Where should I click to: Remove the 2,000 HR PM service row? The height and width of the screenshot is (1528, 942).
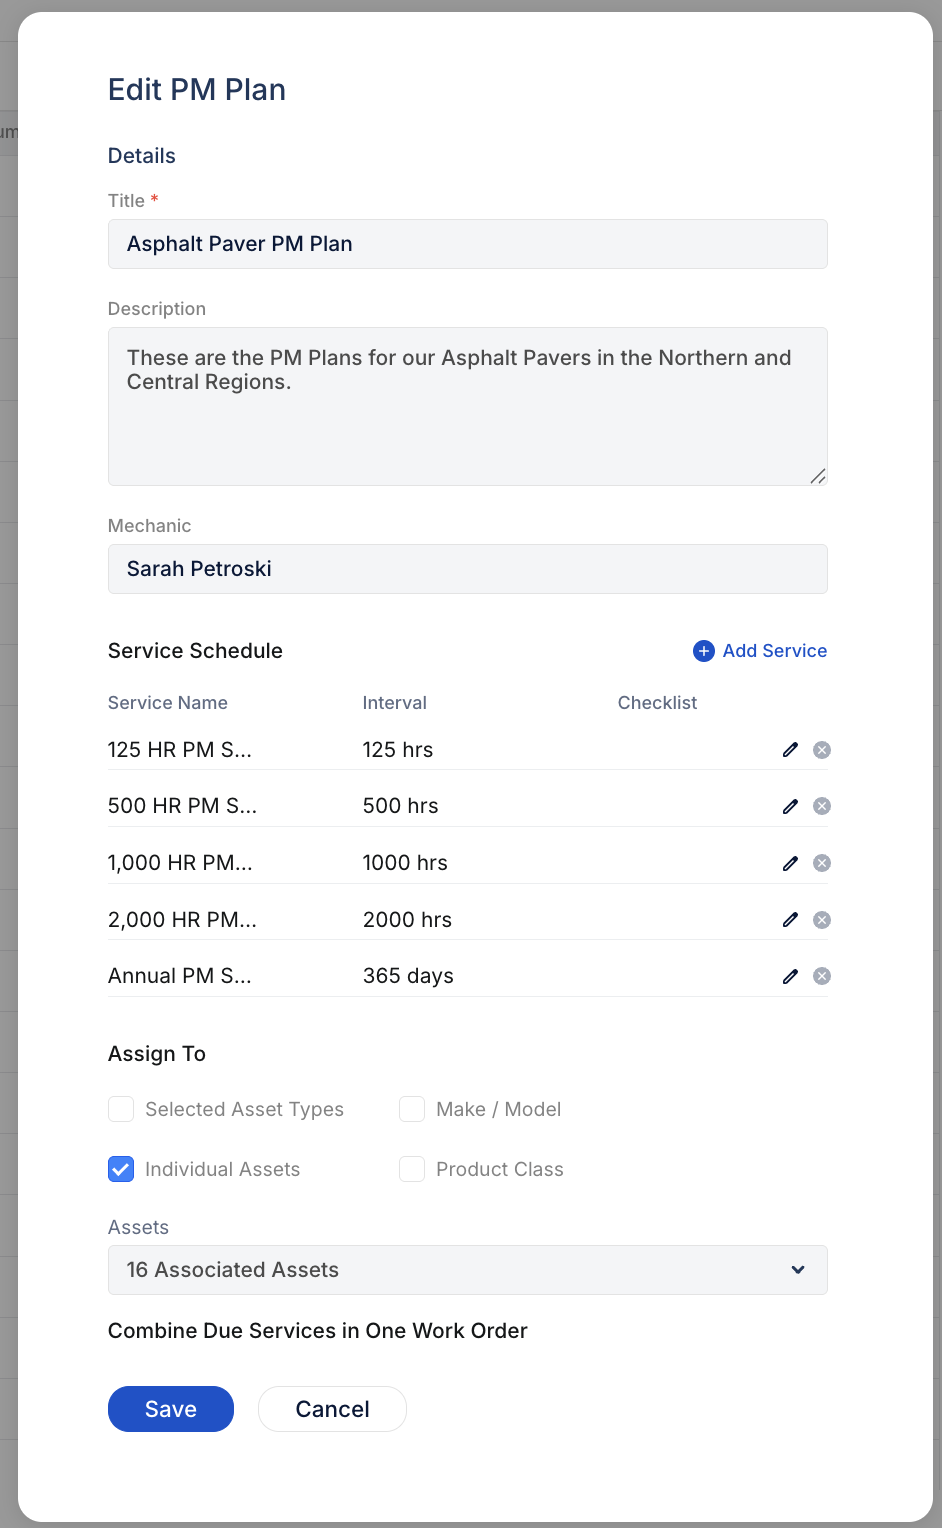pos(822,919)
